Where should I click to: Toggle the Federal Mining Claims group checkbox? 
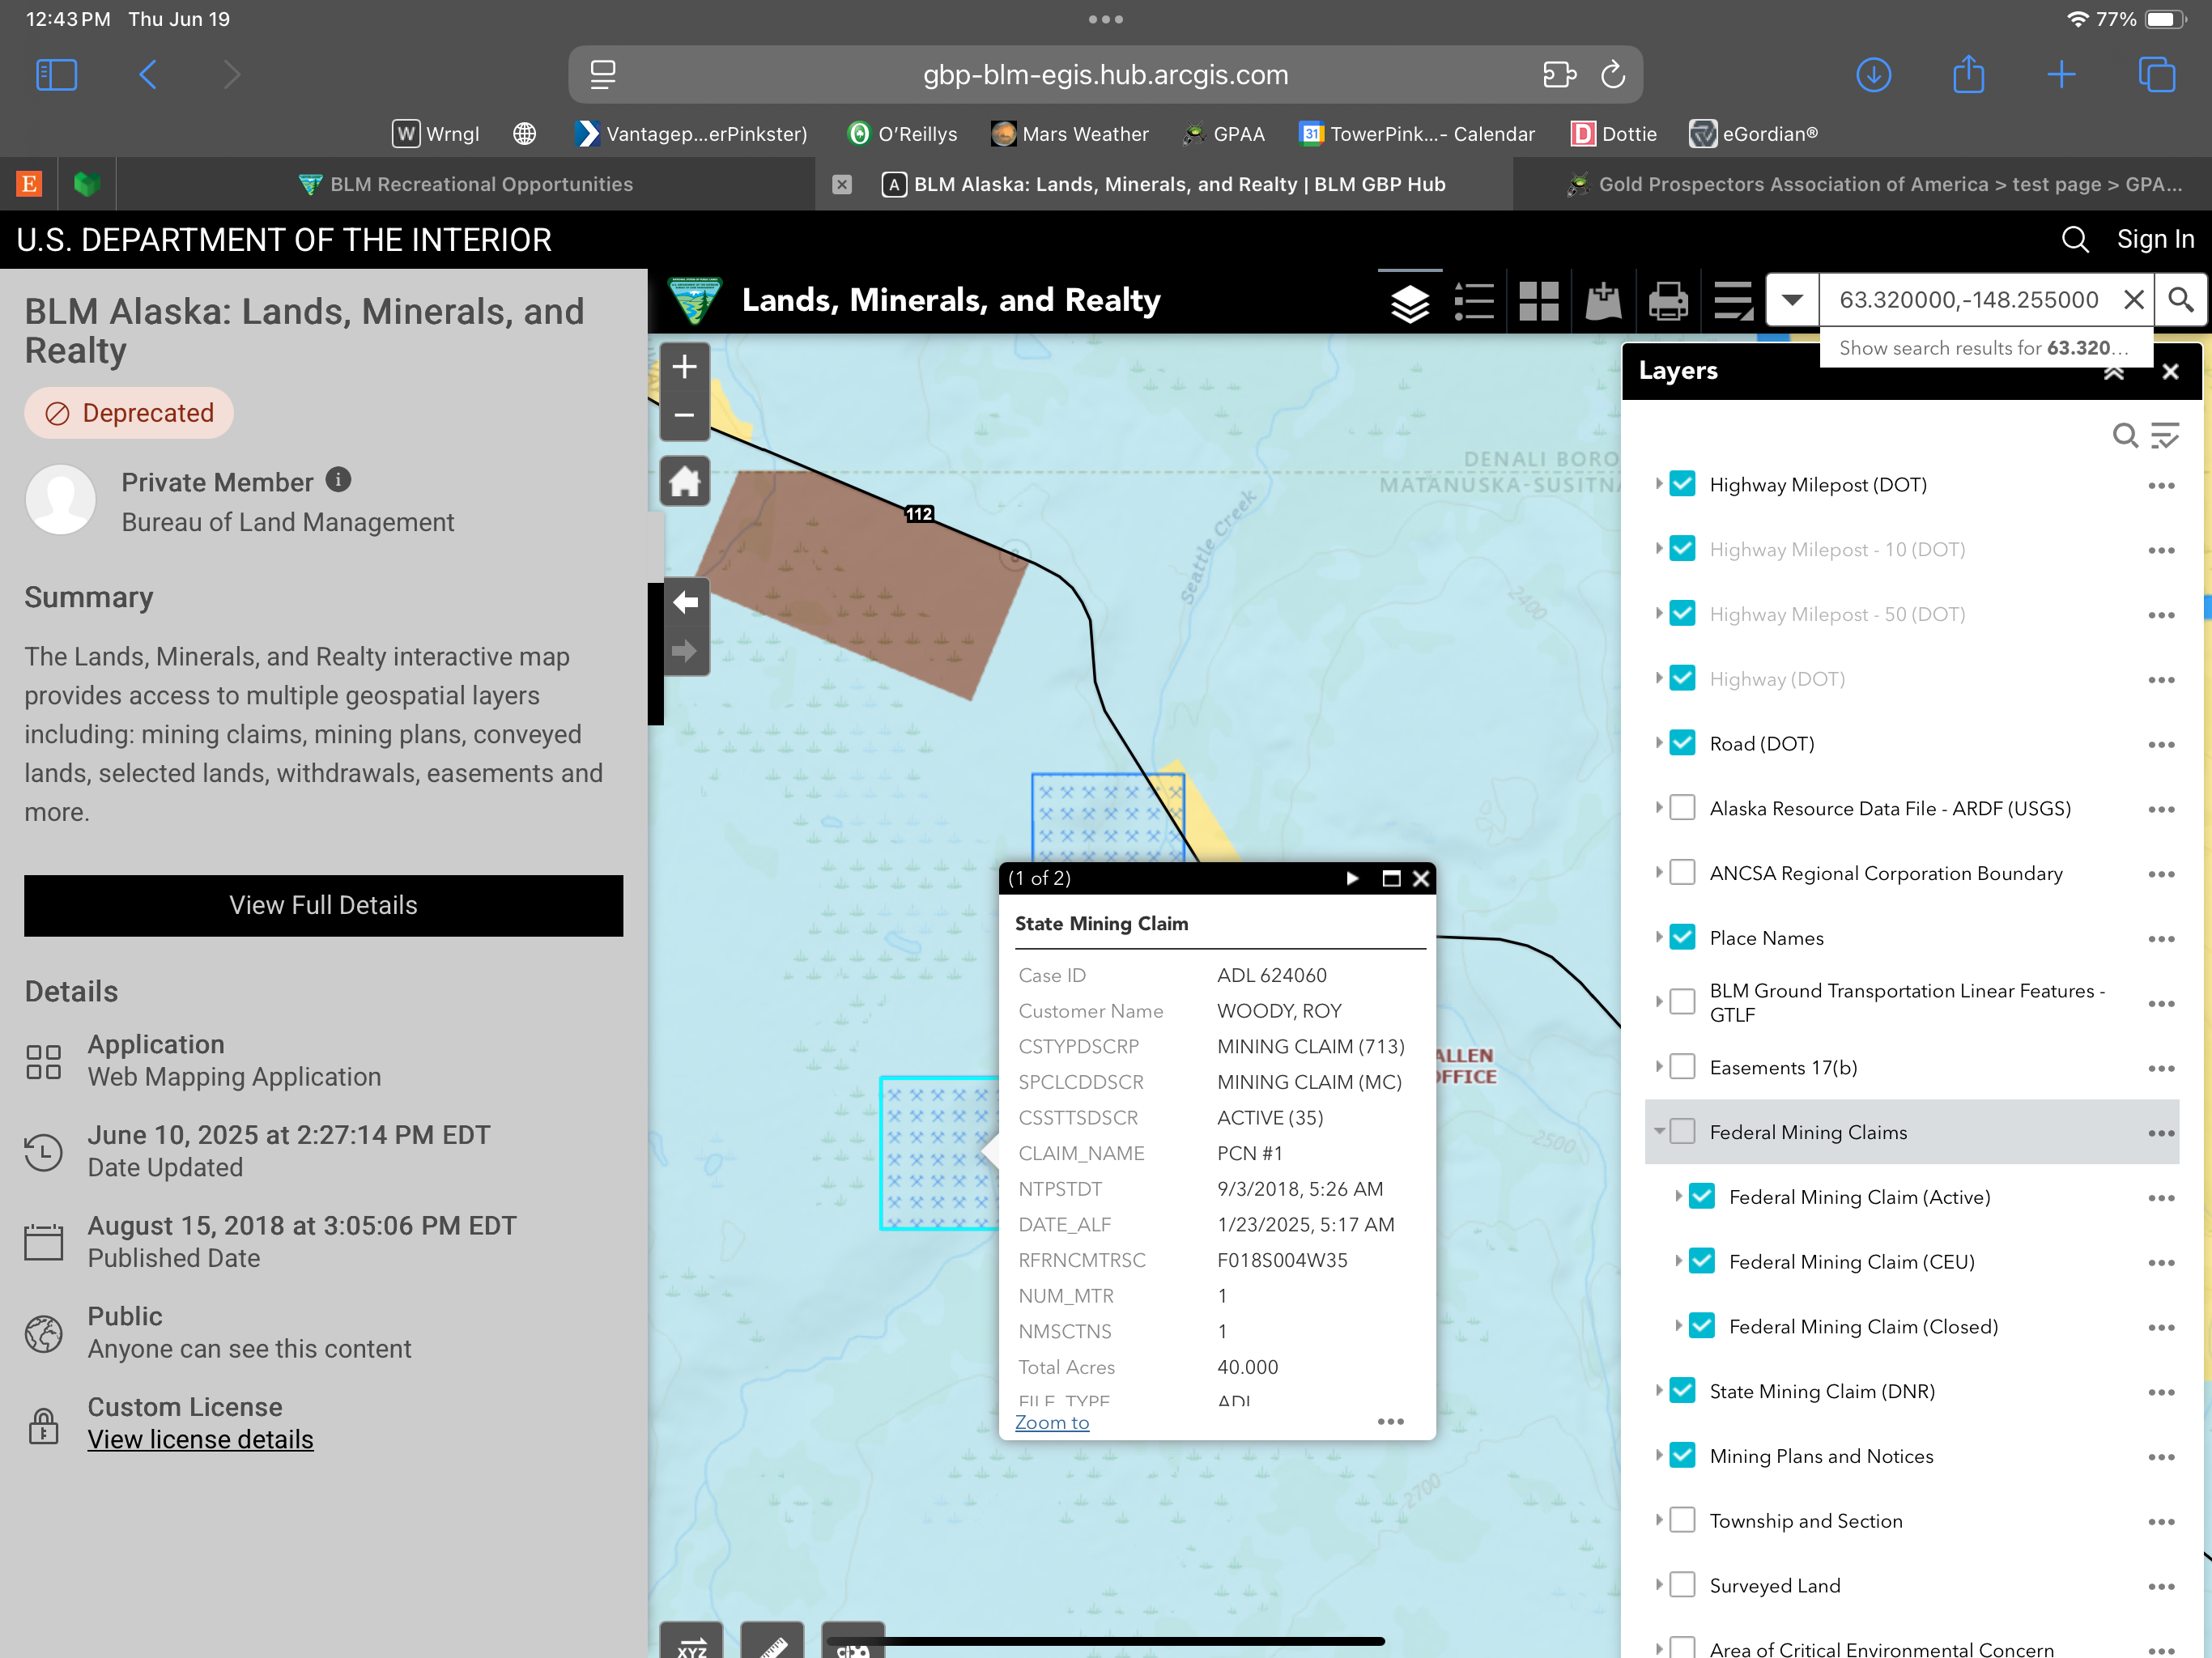pyautogui.click(x=1683, y=1132)
